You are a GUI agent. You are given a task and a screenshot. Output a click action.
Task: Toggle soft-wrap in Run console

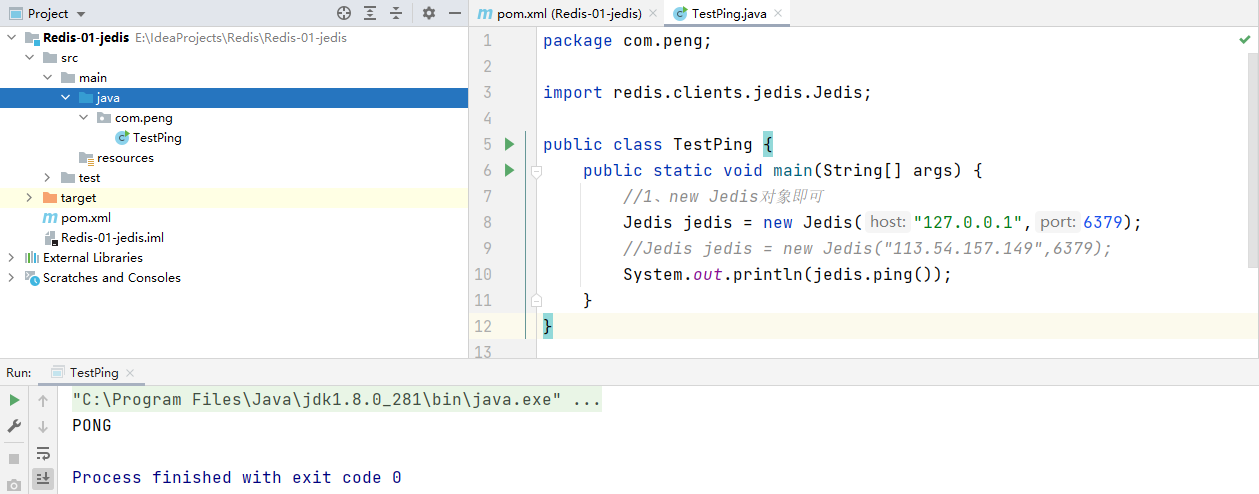[43, 453]
